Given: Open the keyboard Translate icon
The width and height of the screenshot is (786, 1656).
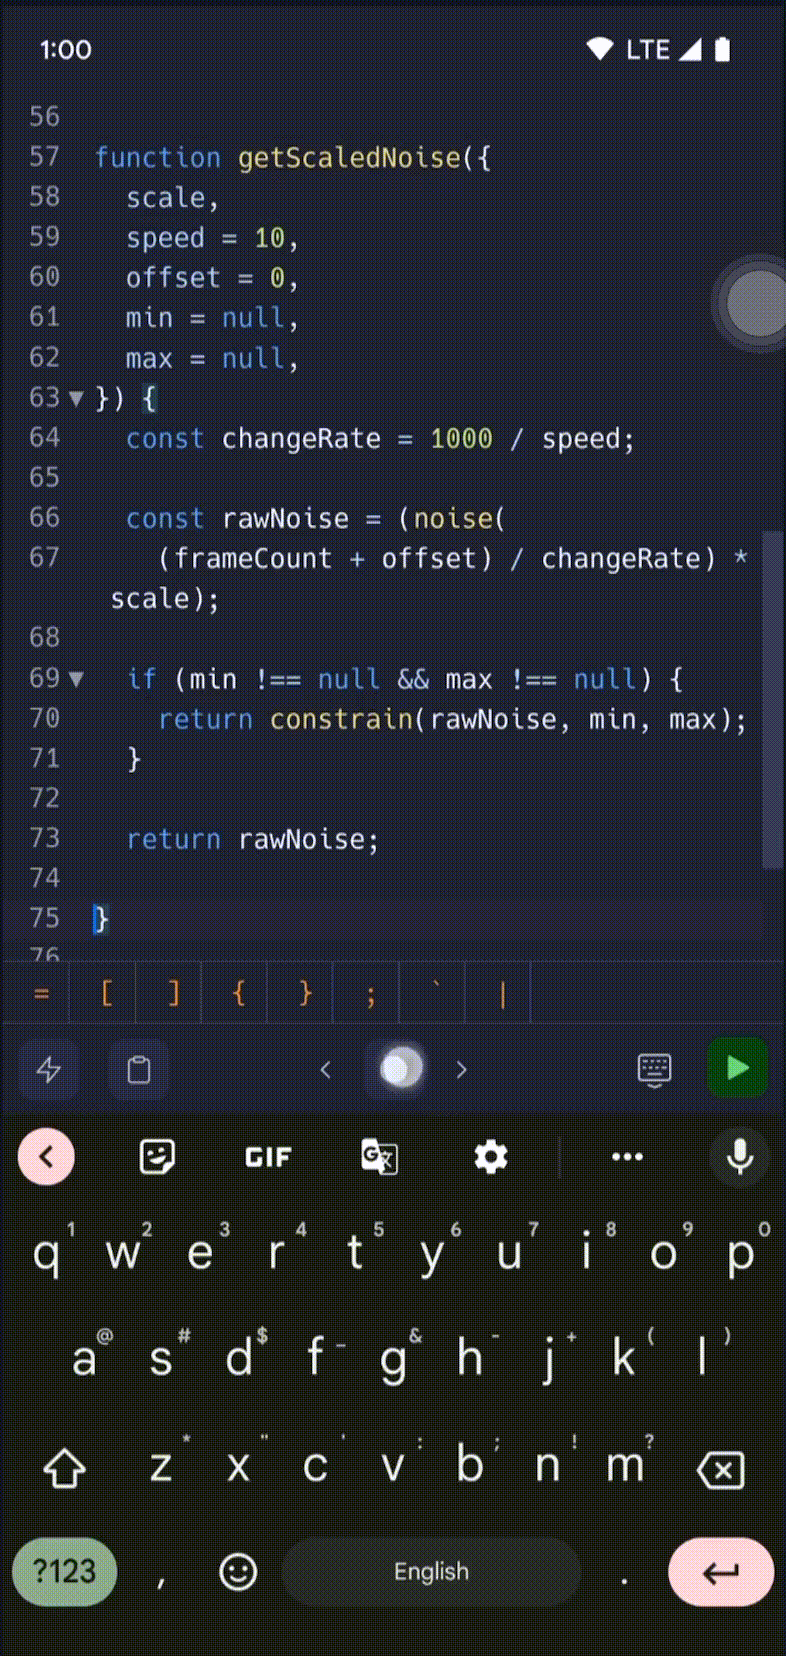Looking at the screenshot, I should pos(379,1157).
